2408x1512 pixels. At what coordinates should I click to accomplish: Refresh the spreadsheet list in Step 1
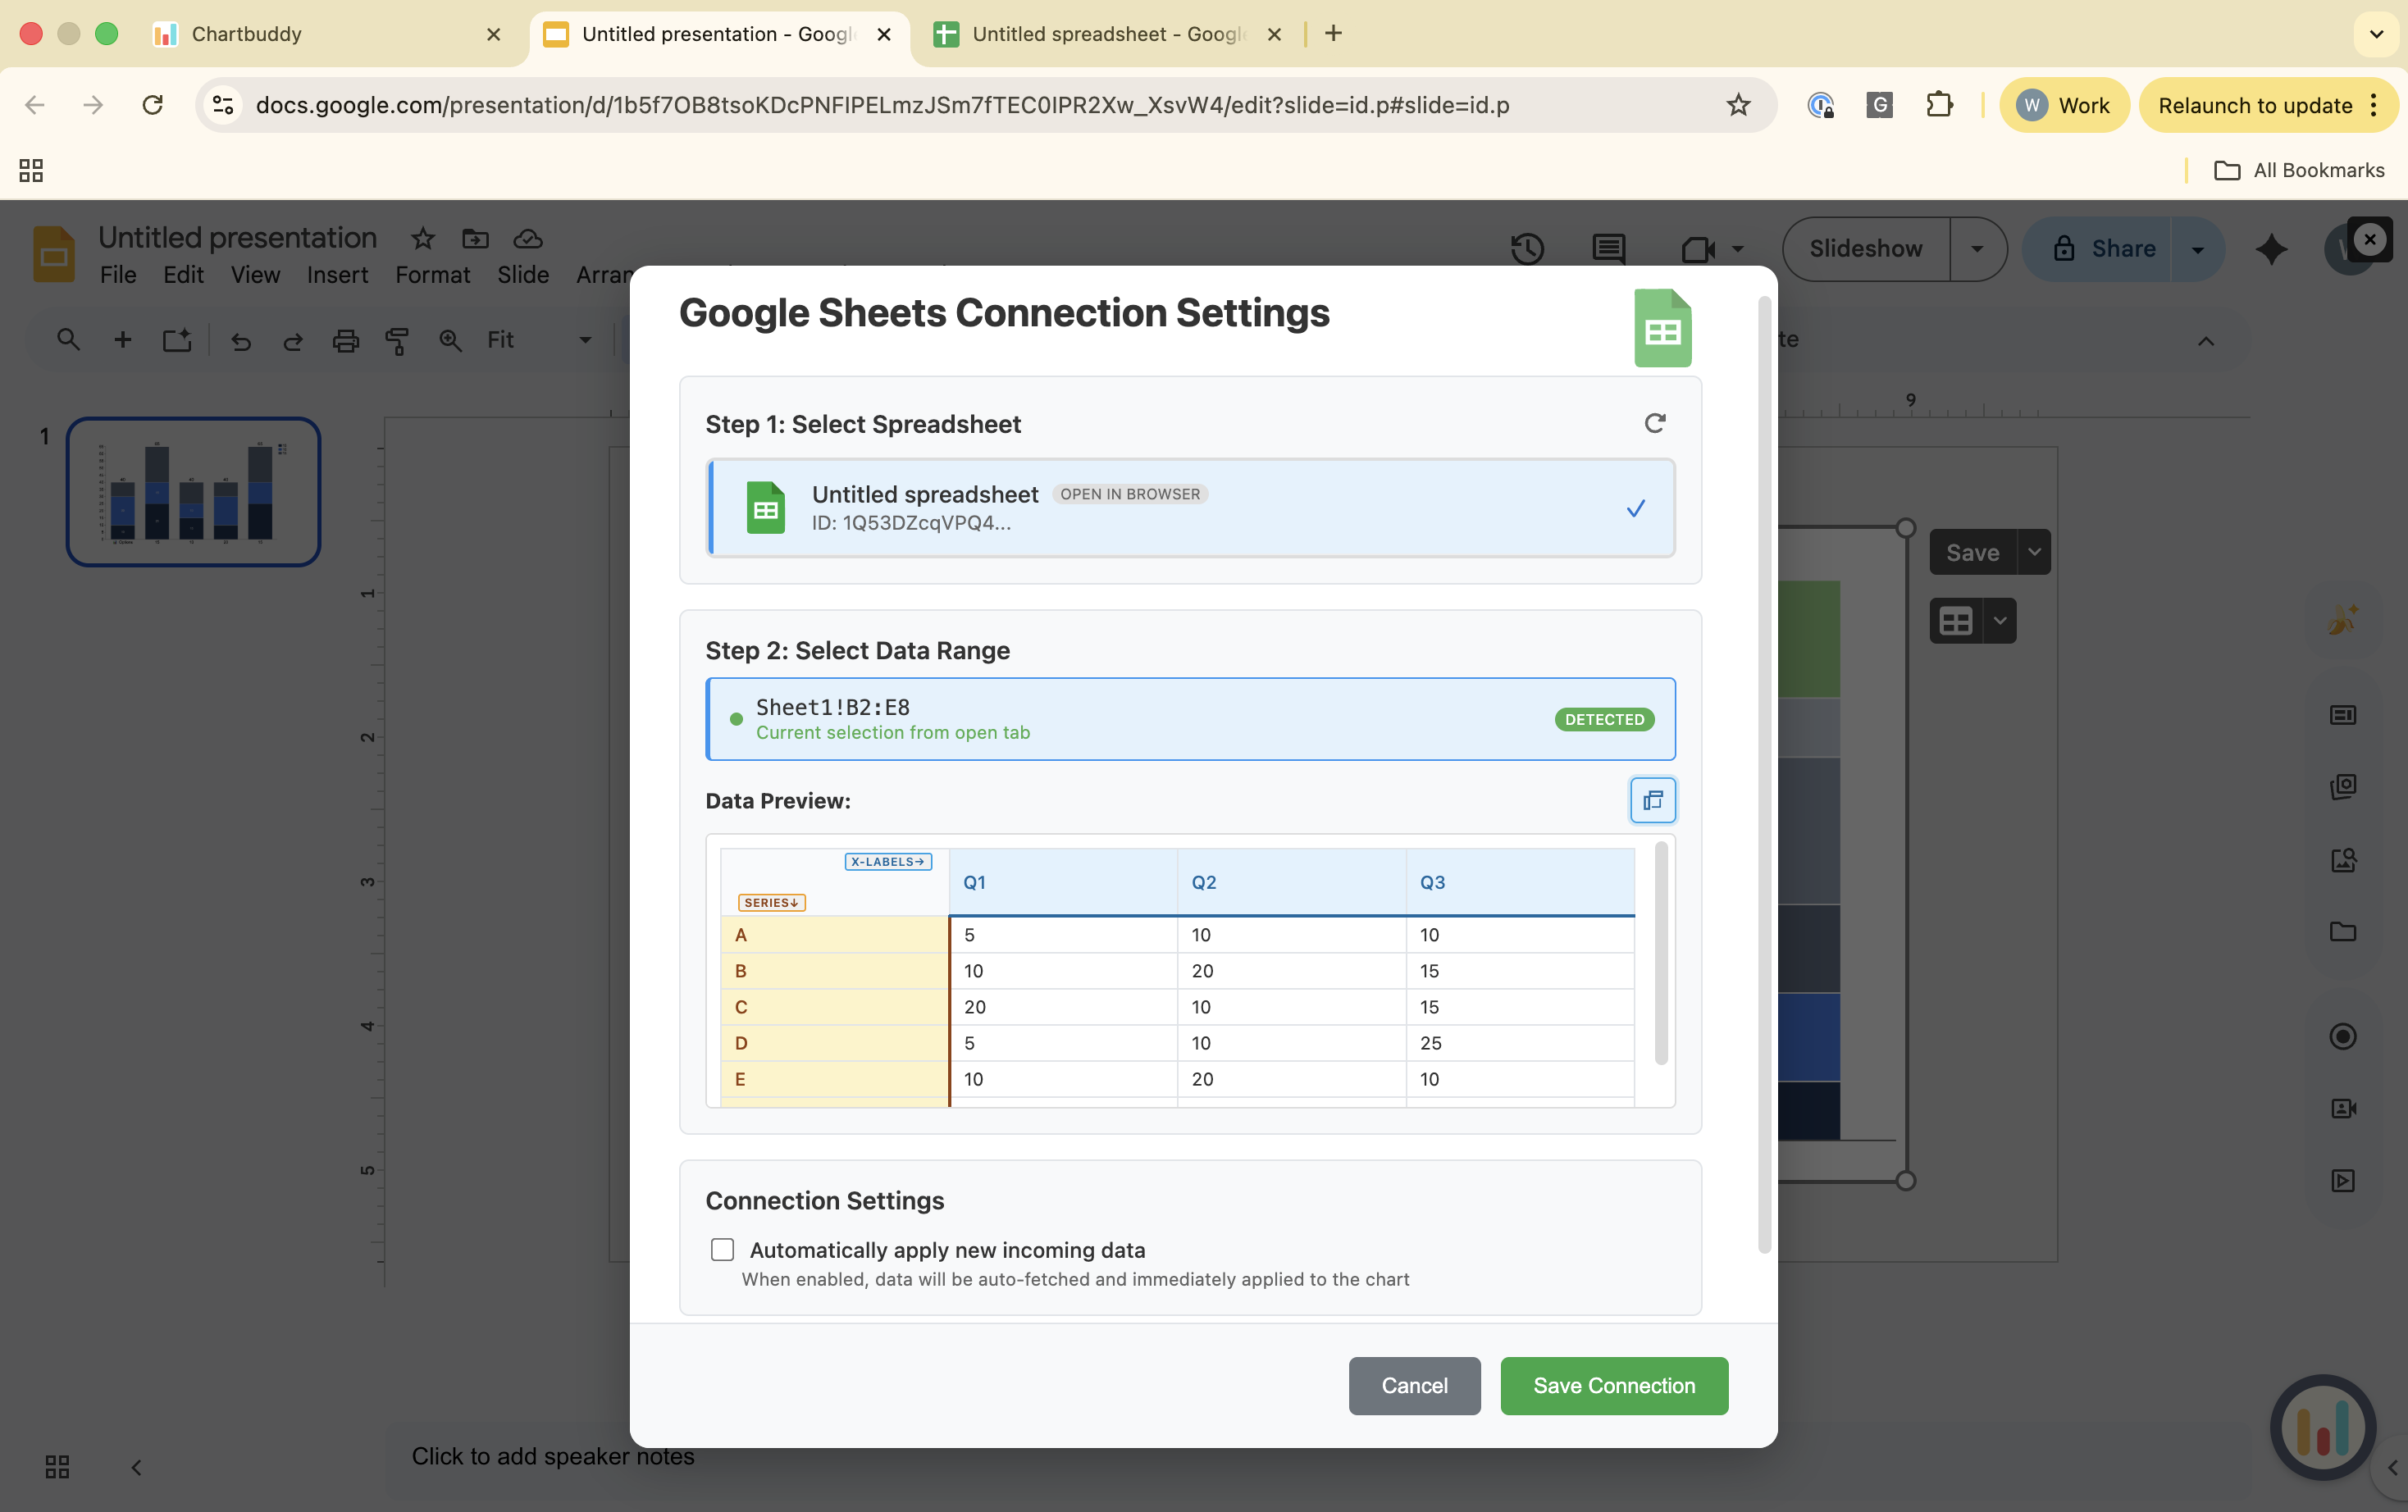(1655, 422)
